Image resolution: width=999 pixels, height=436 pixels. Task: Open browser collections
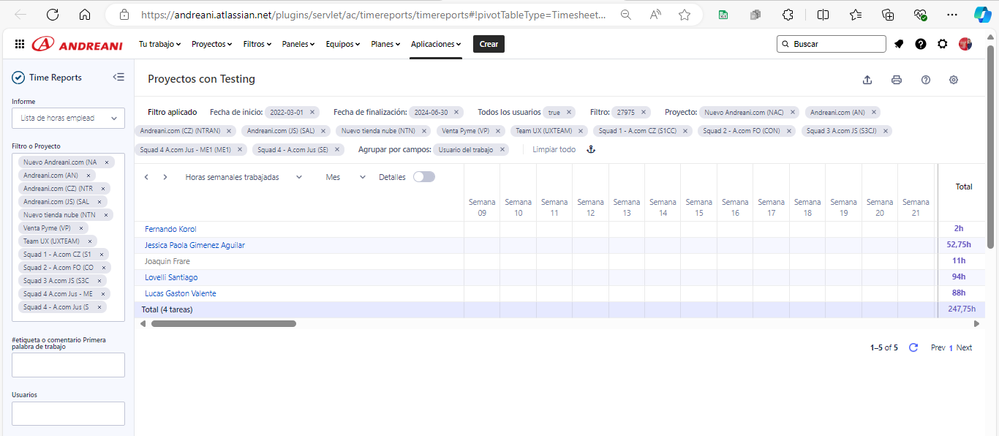click(888, 15)
